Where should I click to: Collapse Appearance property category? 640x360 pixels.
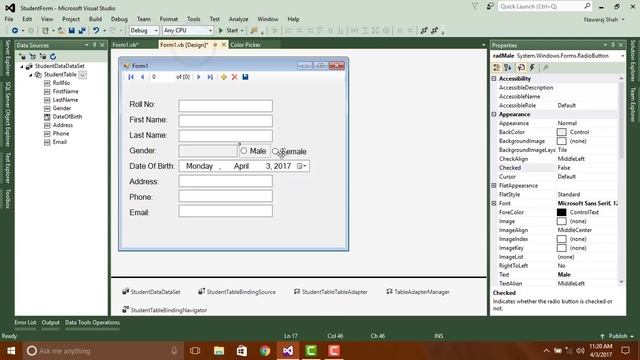click(494, 114)
